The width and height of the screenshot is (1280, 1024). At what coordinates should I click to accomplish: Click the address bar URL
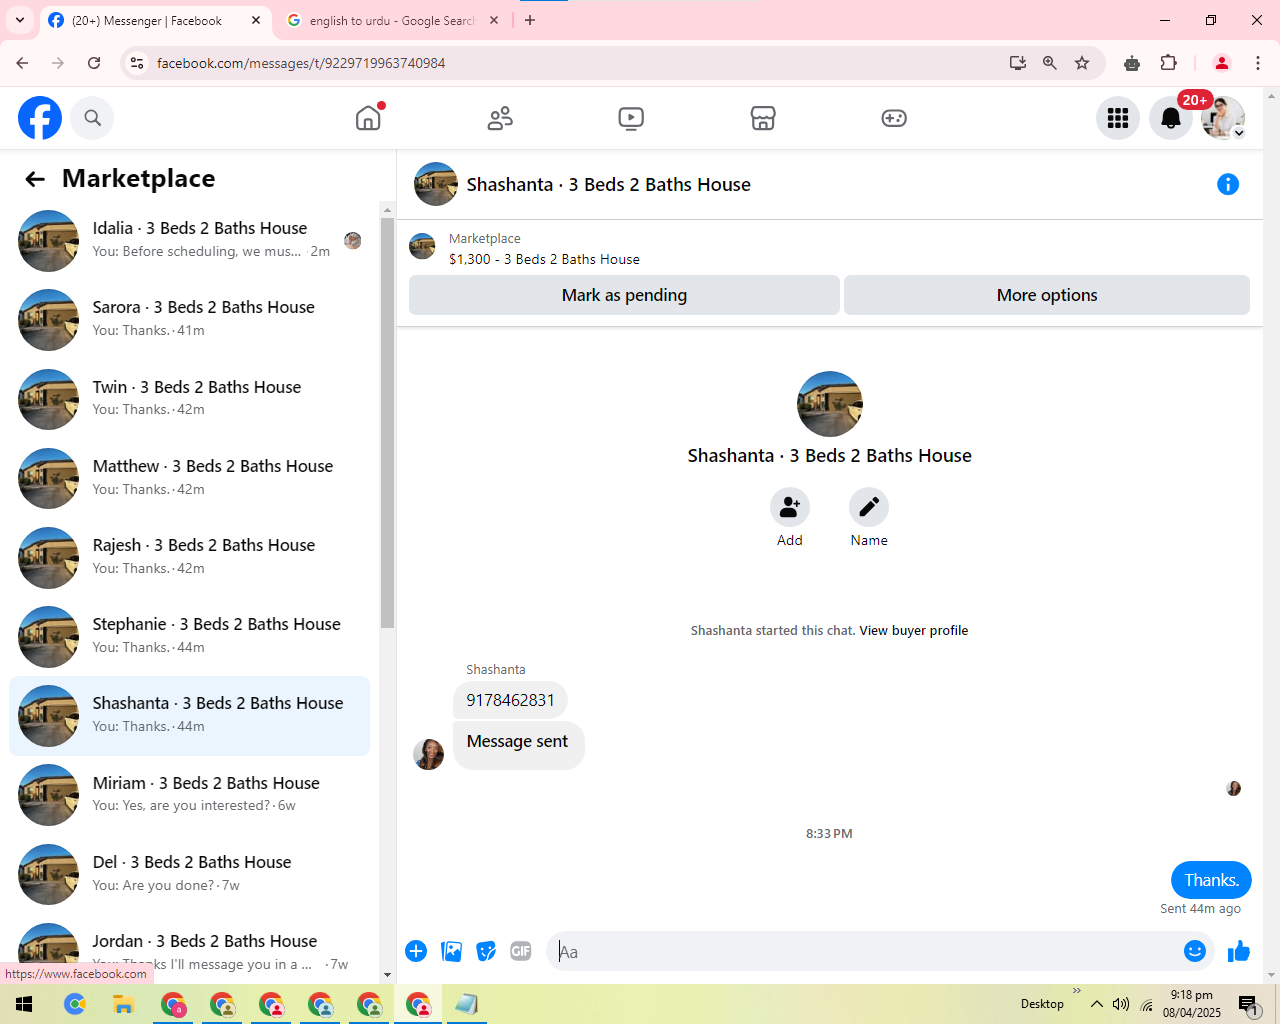pyautogui.click(x=301, y=63)
